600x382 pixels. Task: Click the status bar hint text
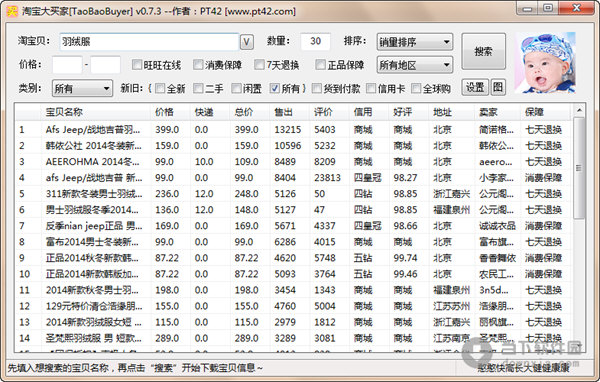coord(135,368)
